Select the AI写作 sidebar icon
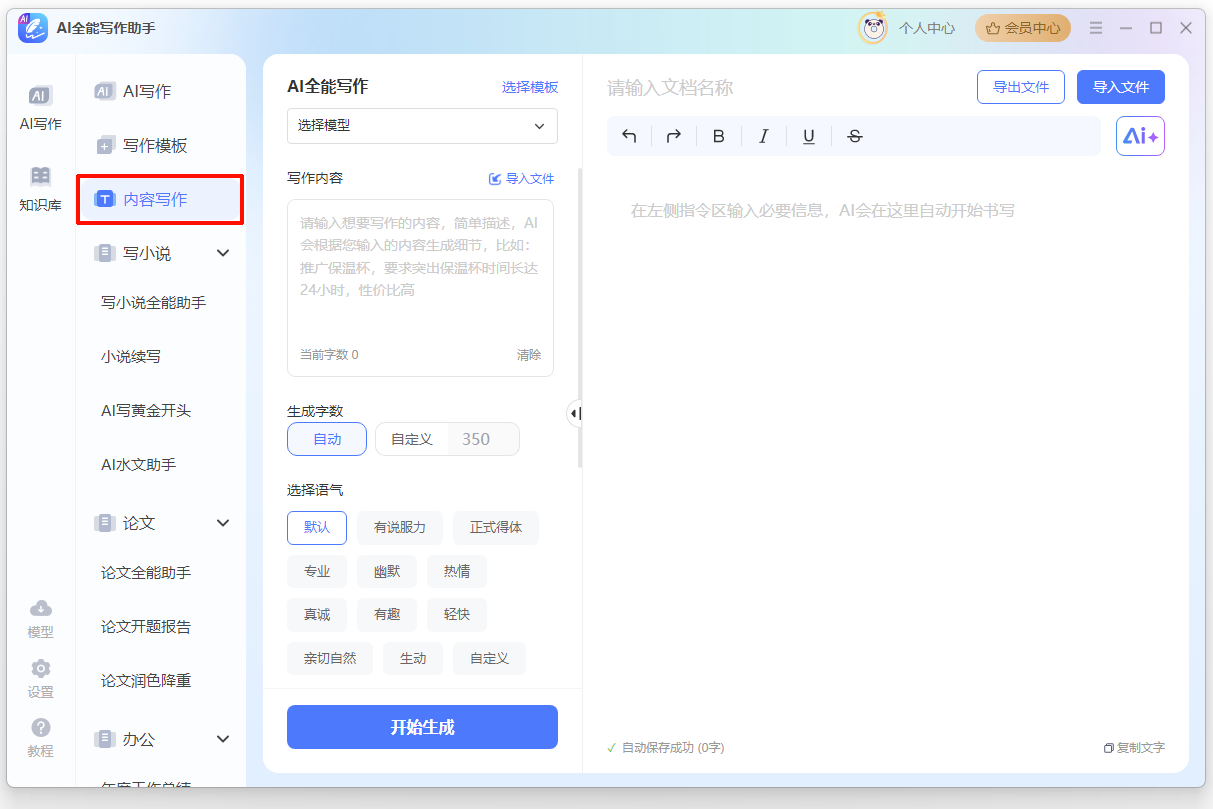 coord(39,103)
